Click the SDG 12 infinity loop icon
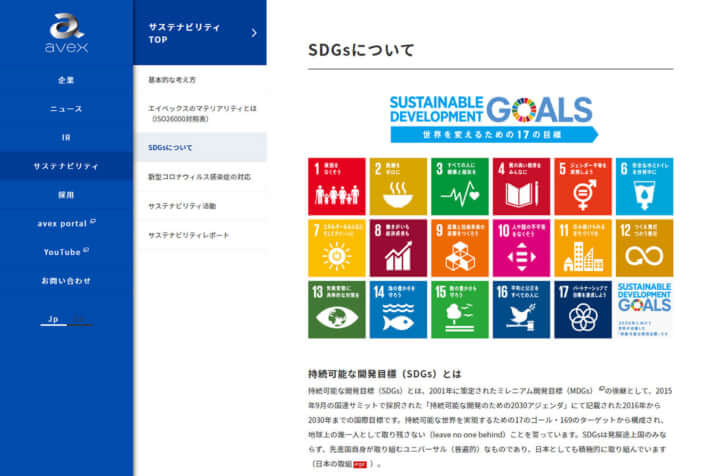Screen dimensions: 714x476 [644, 248]
